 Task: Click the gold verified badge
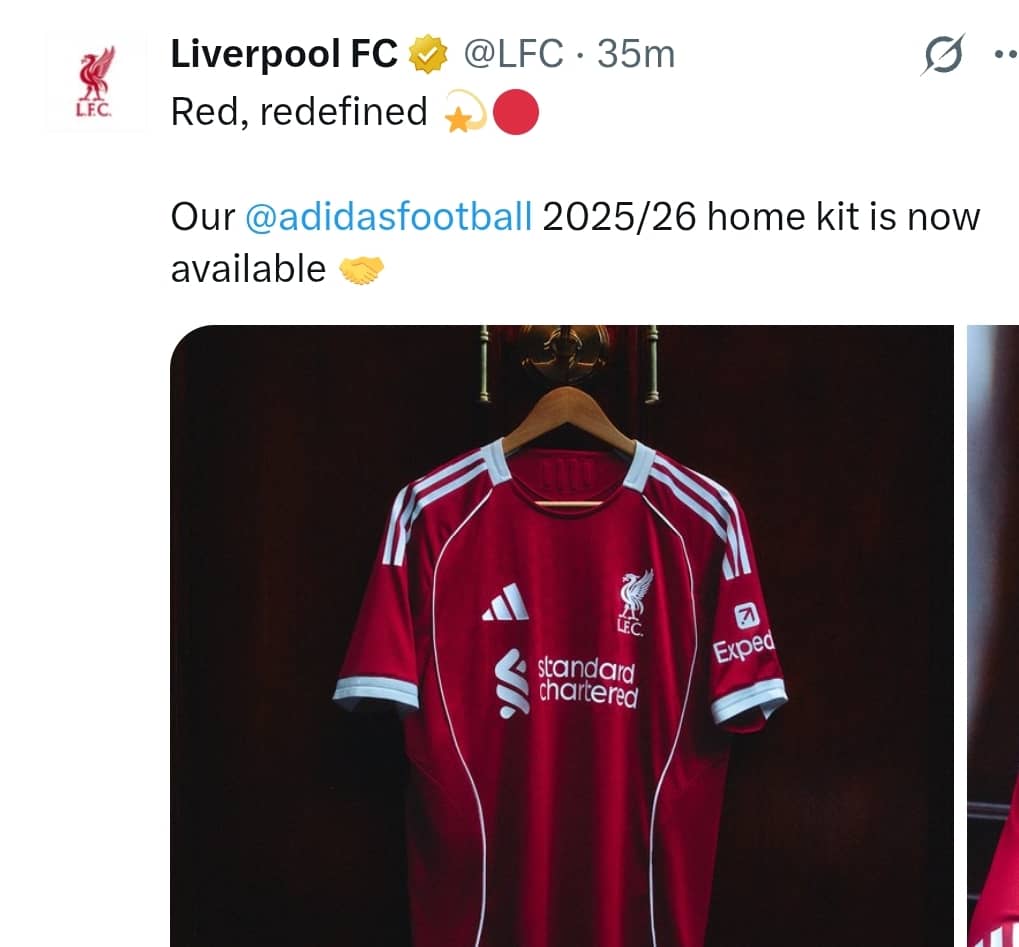coord(428,55)
